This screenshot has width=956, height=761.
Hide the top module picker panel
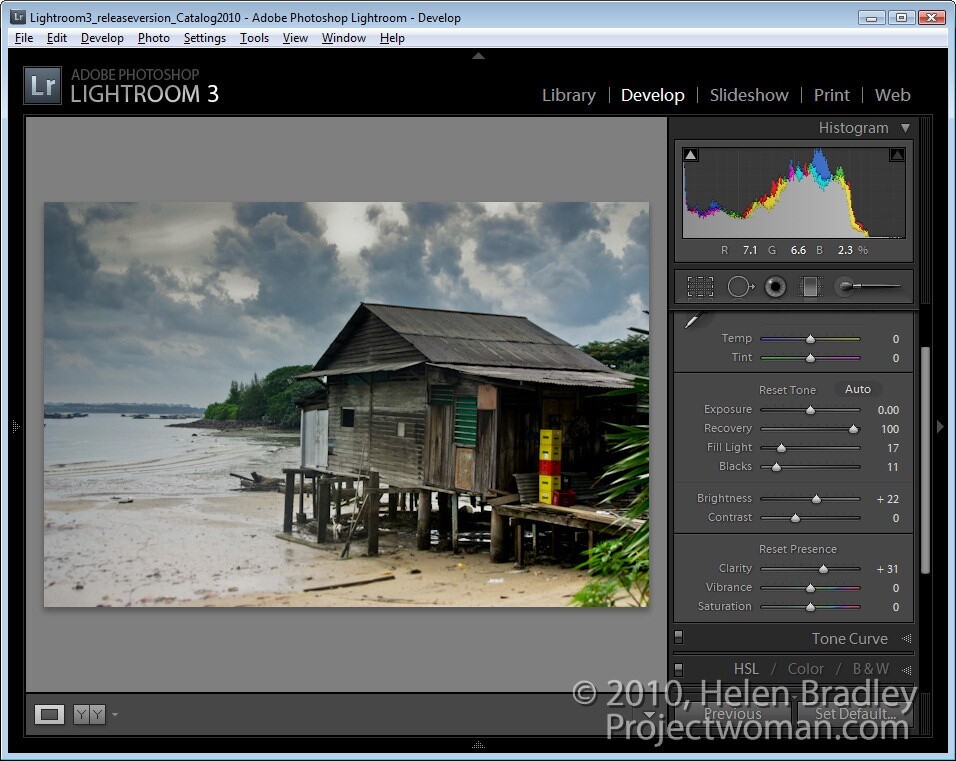(x=479, y=55)
